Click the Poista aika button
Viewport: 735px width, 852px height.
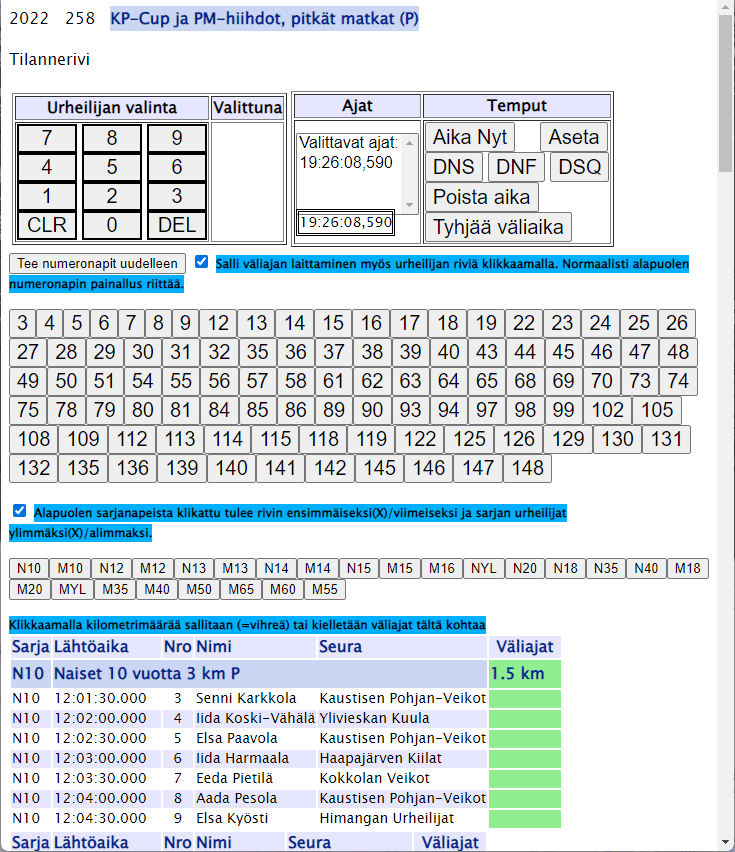point(482,197)
